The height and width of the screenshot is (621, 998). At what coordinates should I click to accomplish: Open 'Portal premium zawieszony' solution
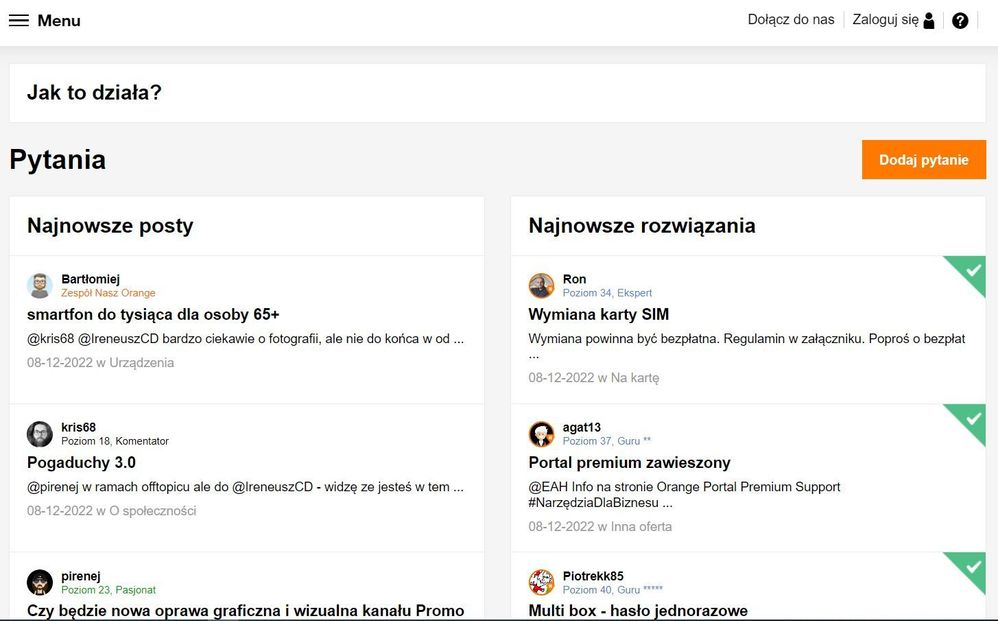coord(629,462)
